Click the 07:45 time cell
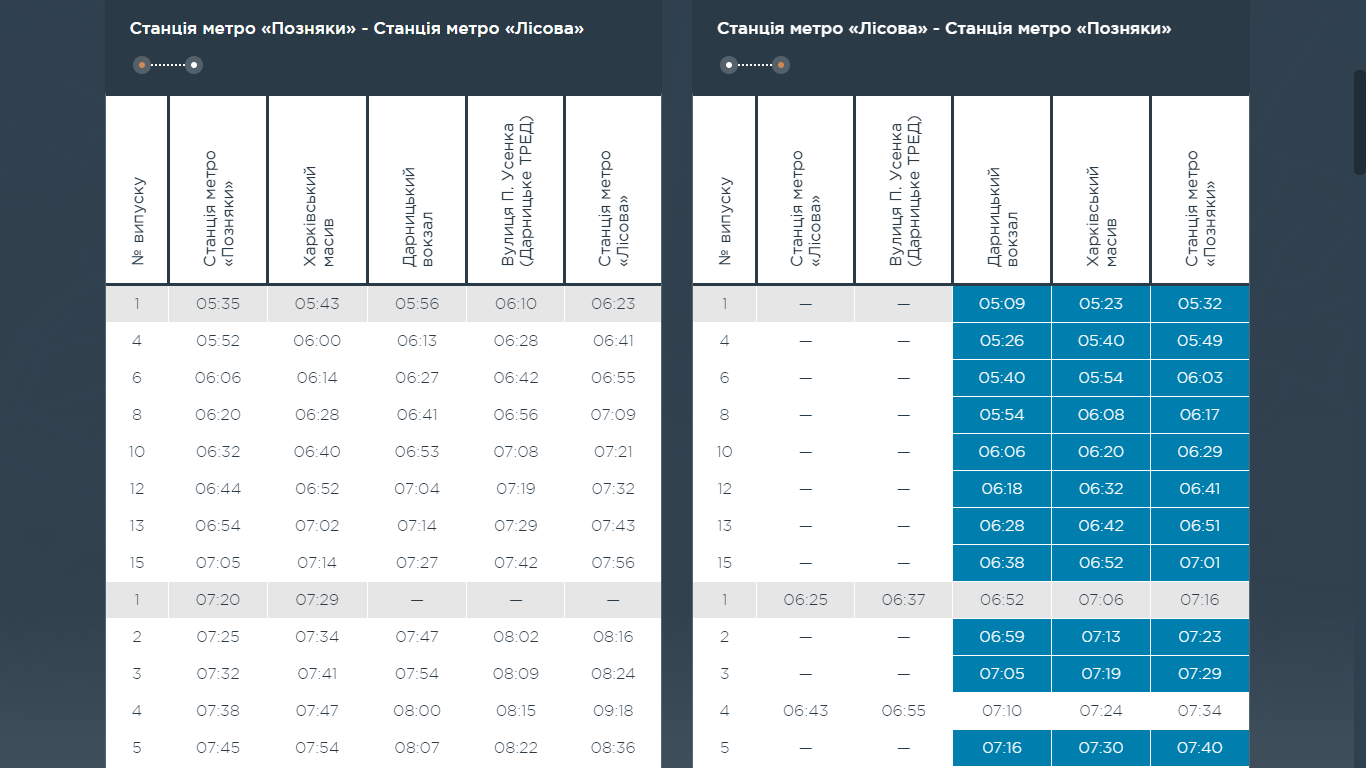 tap(218, 748)
